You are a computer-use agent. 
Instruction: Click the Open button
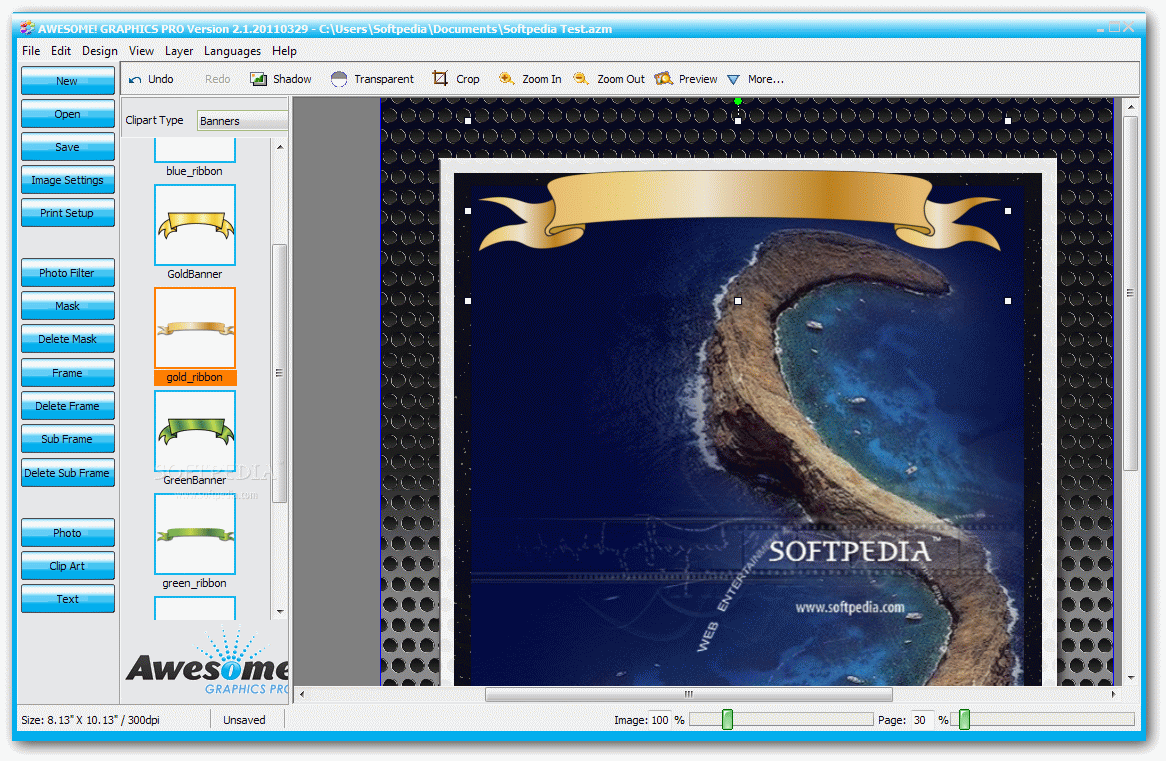(68, 114)
